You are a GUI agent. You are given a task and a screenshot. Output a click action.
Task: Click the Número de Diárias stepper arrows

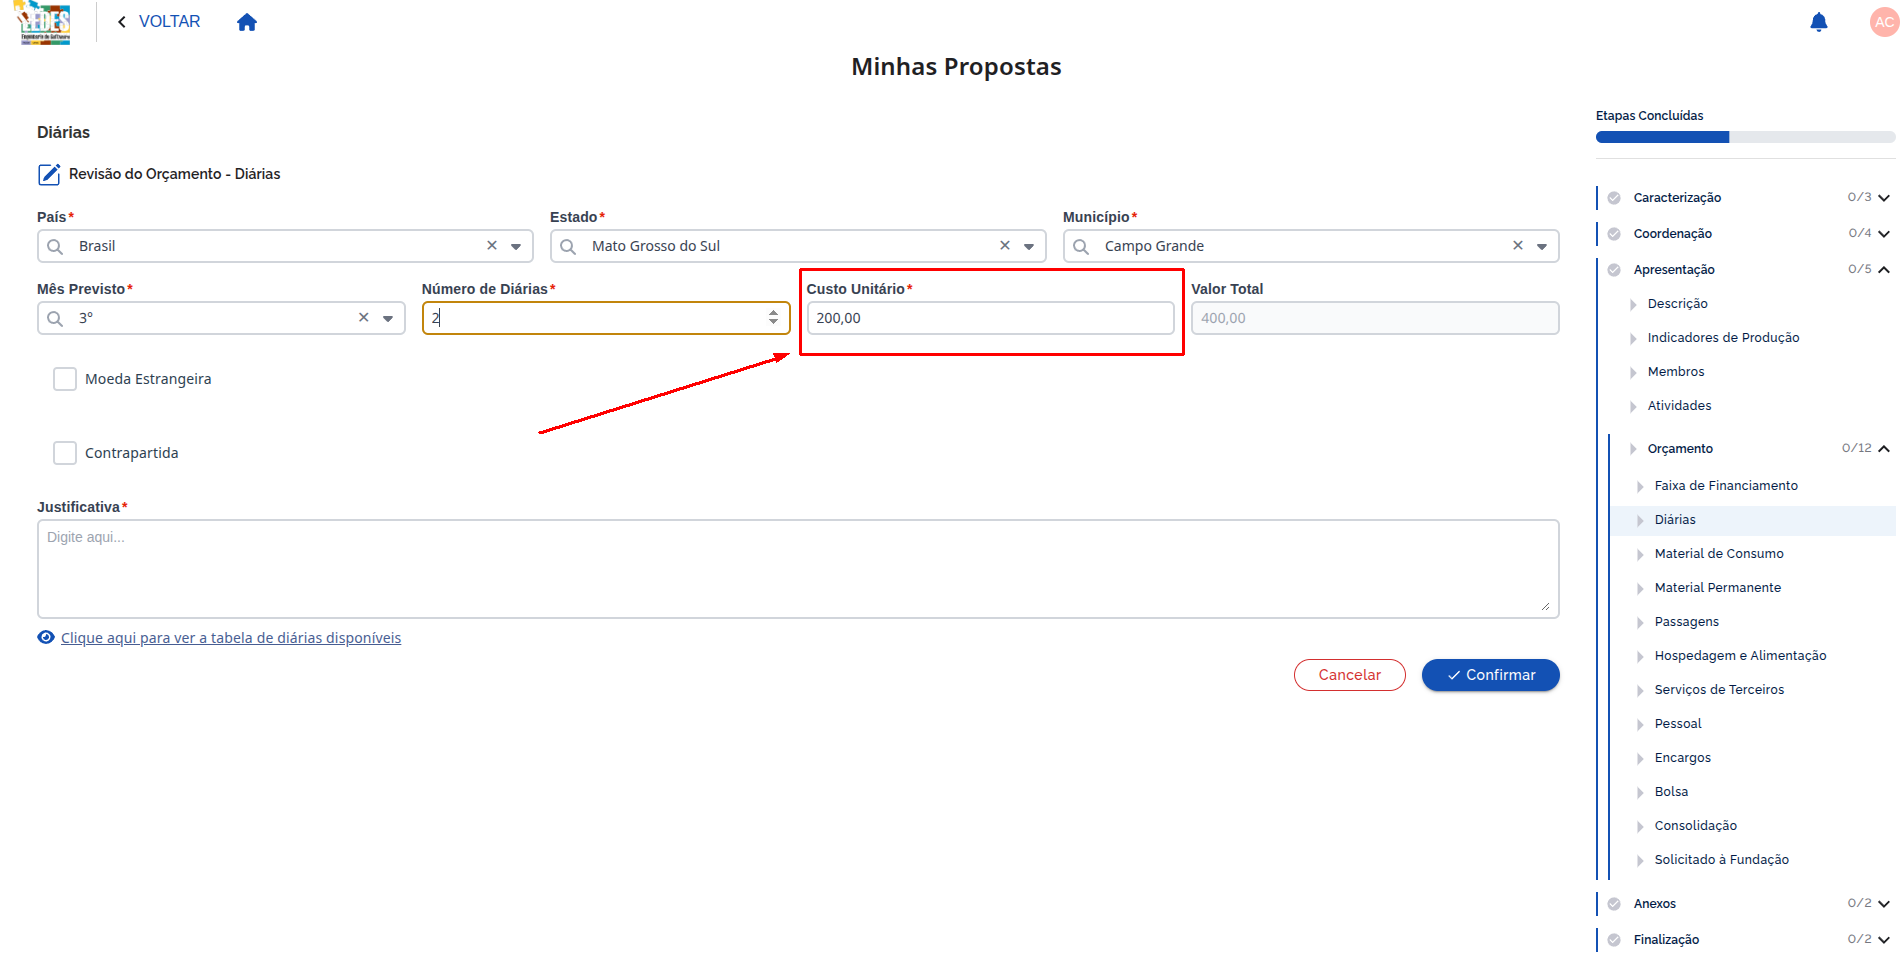(773, 317)
